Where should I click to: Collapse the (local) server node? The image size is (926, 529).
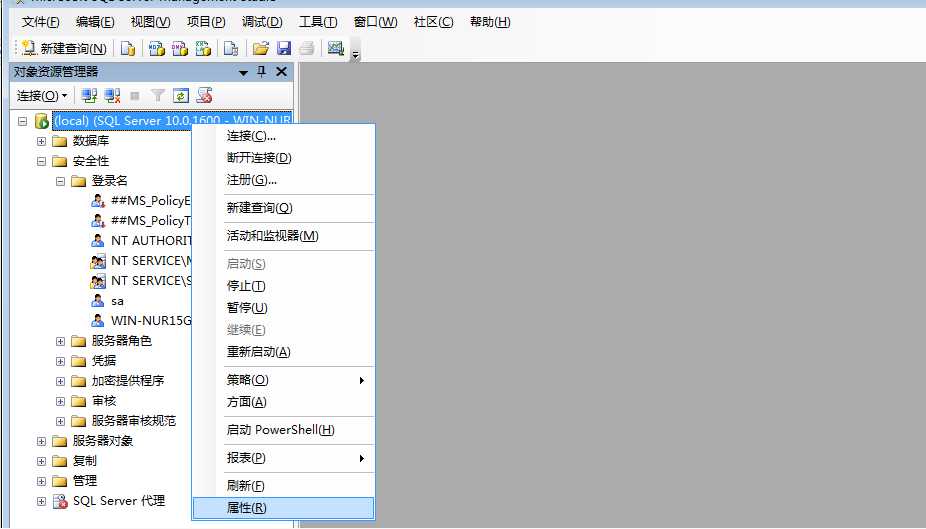tap(22, 121)
